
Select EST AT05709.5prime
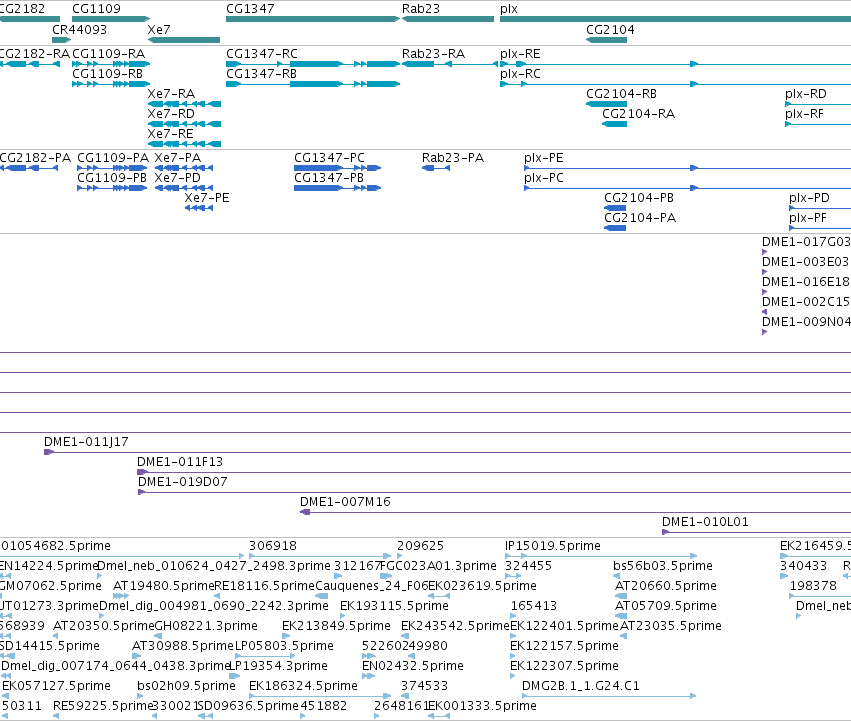click(x=621, y=616)
